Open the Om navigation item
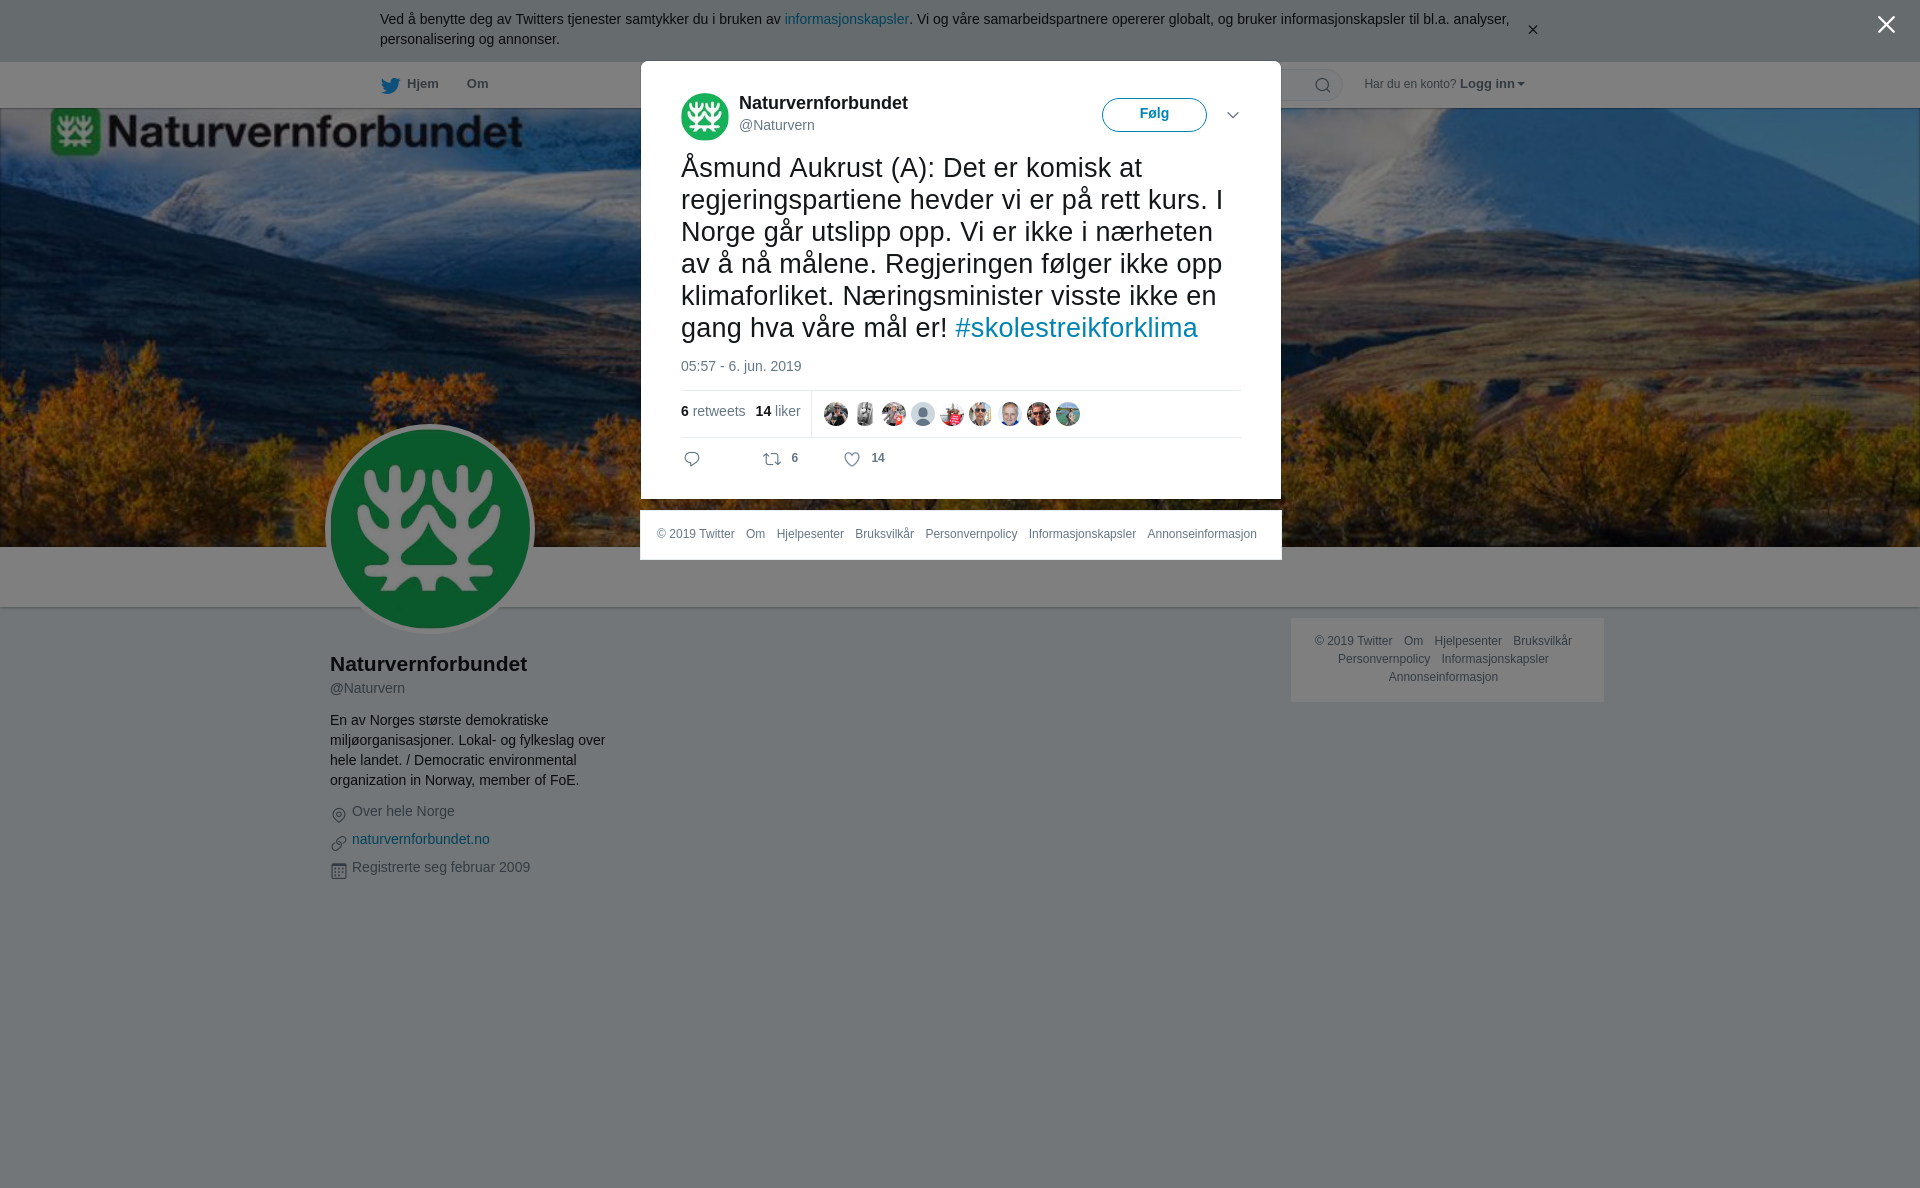The image size is (1920, 1188). 477,84
